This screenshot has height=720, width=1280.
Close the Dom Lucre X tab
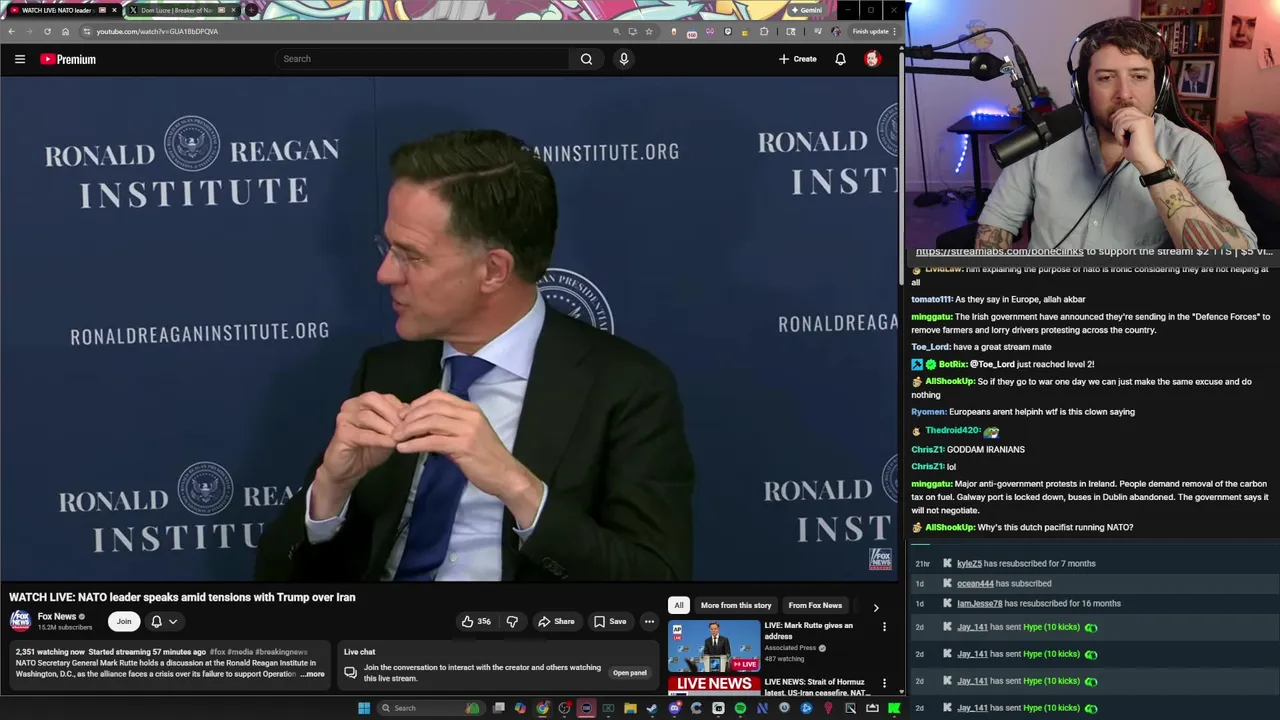234,10
